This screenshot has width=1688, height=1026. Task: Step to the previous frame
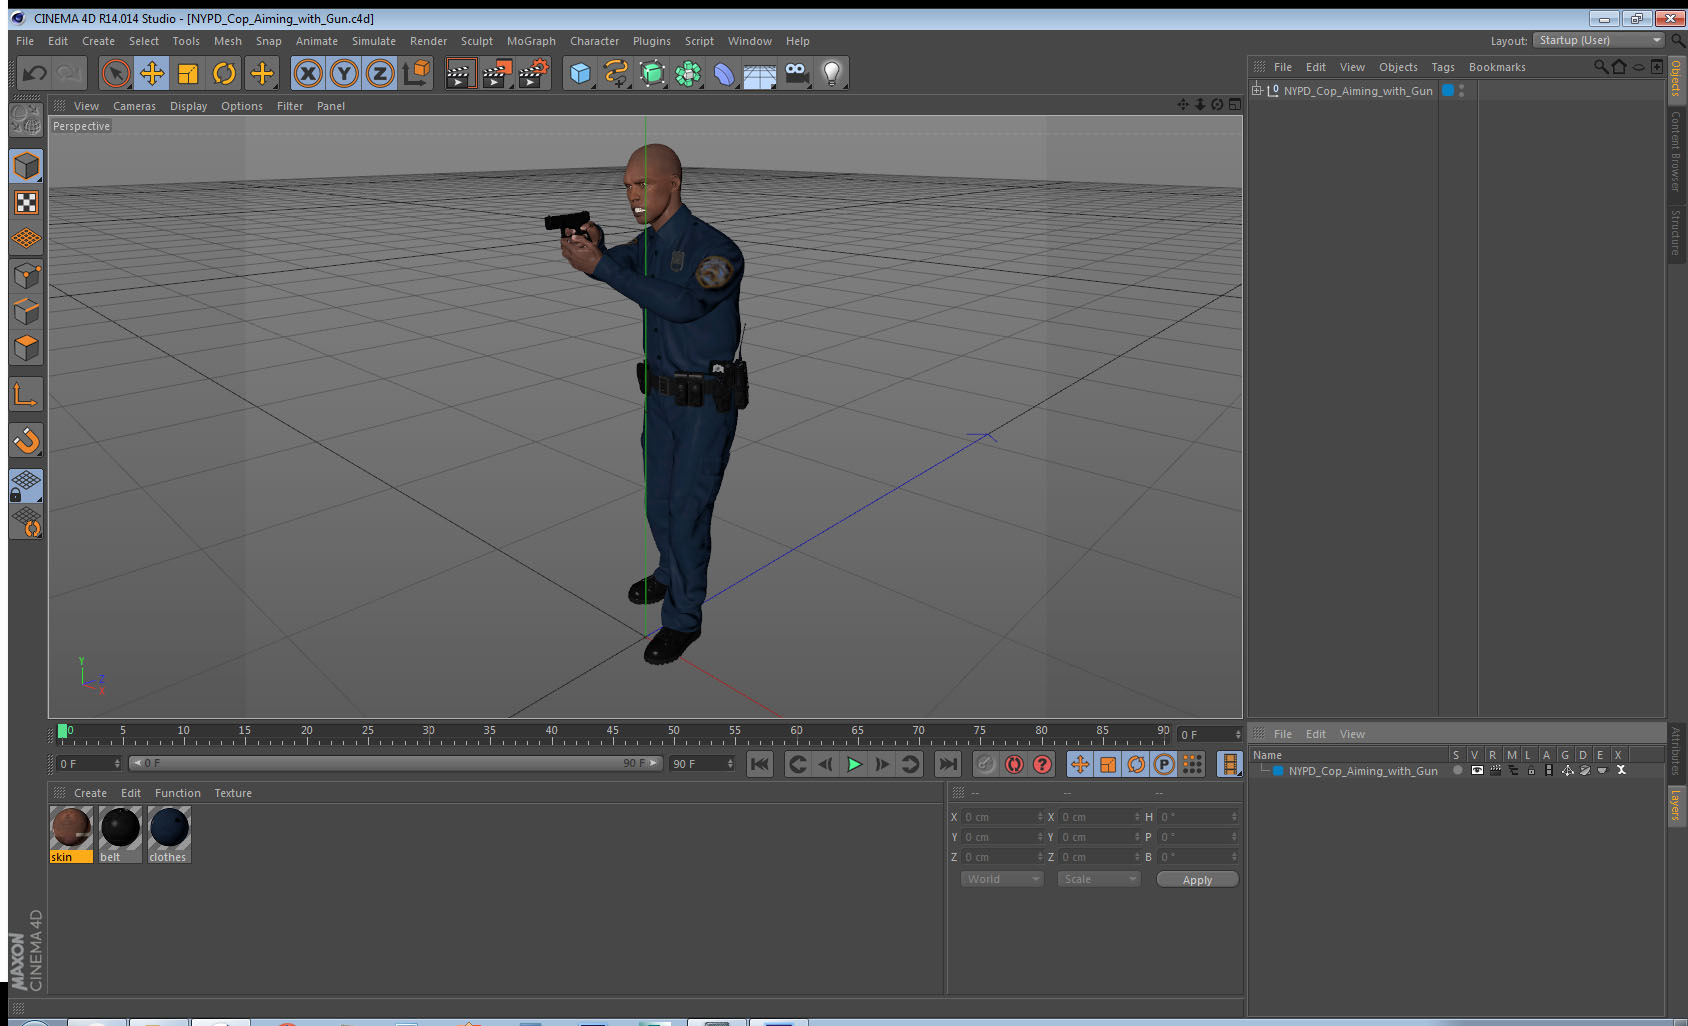[x=826, y=764]
